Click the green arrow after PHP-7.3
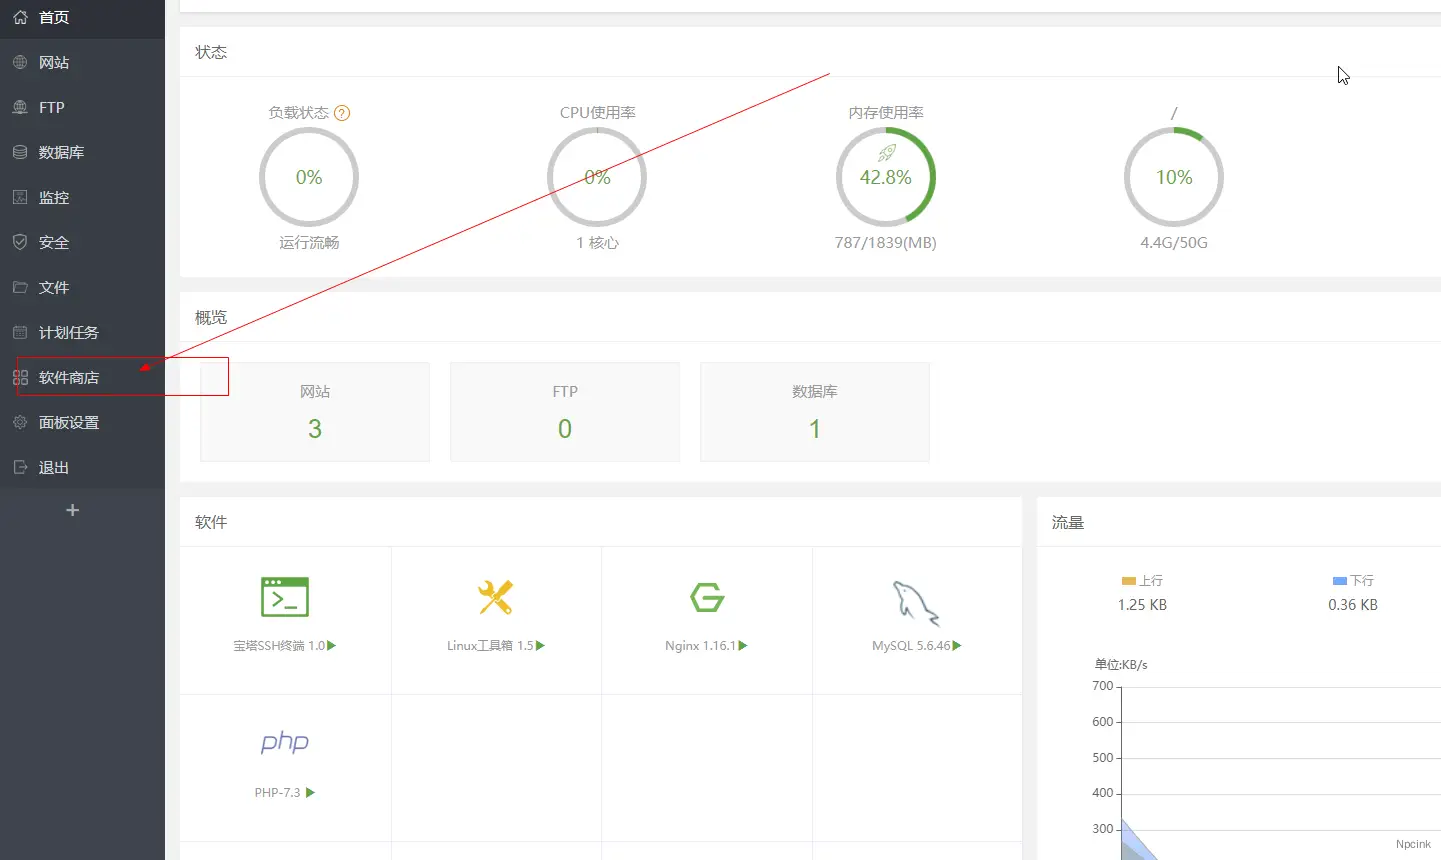The image size is (1441, 860). click(311, 792)
